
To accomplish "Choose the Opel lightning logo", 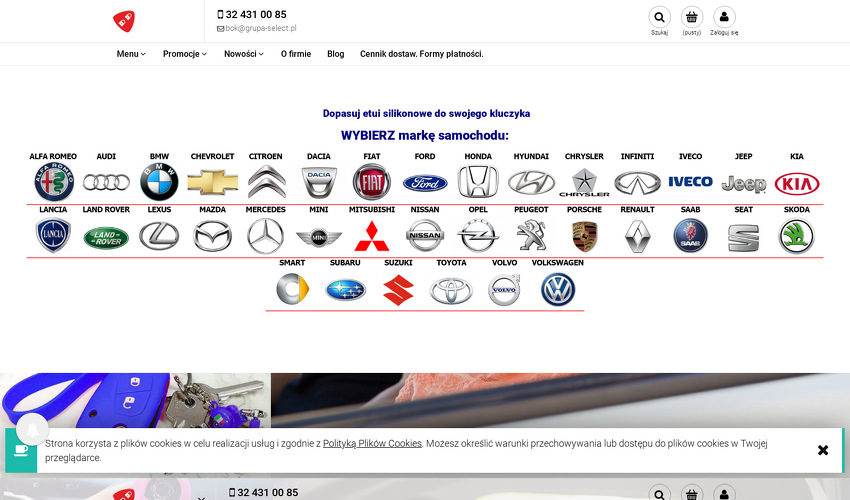I will coord(478,236).
